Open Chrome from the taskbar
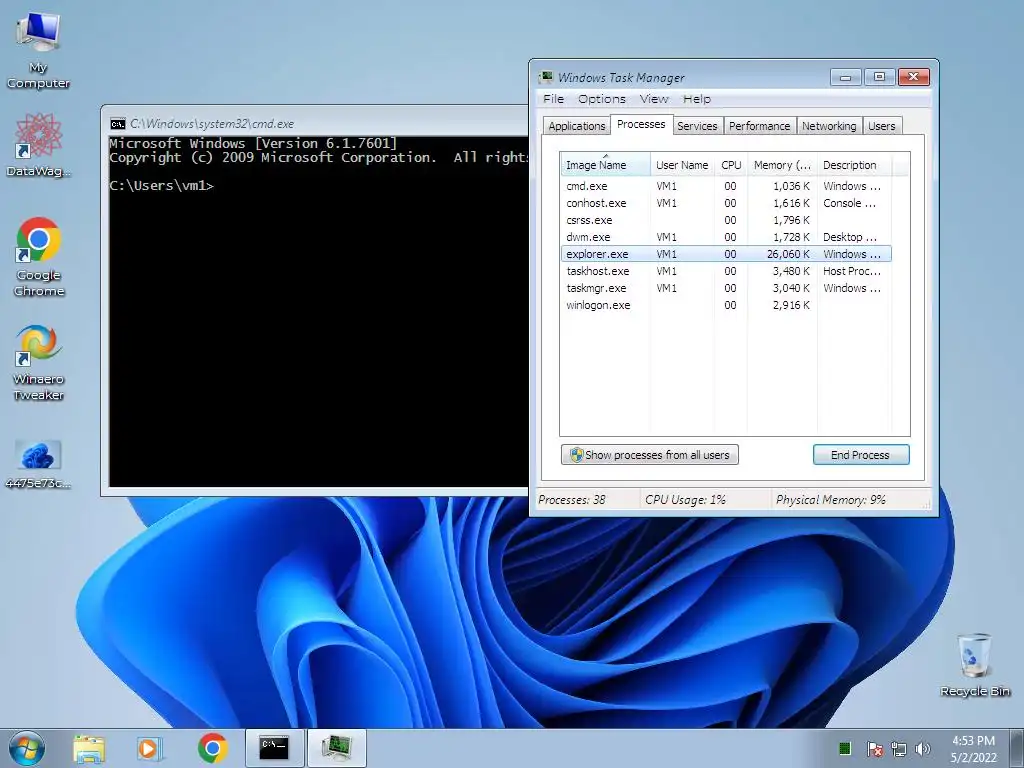Viewport: 1024px width, 768px height. click(x=212, y=748)
